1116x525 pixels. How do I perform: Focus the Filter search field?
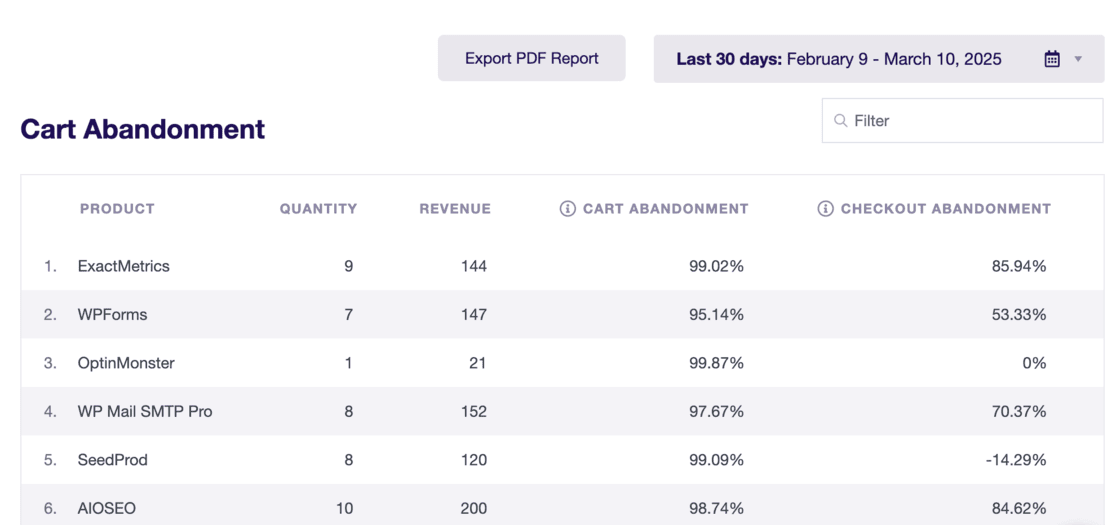(962, 120)
